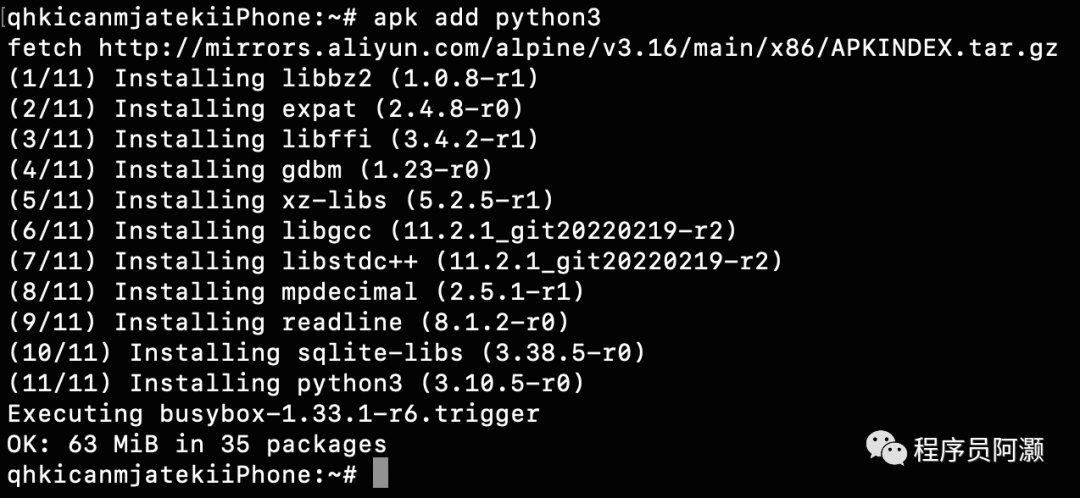The image size is (1080, 498).
Task: Click the 程序员阿灏 watermark text
Action: (979, 449)
